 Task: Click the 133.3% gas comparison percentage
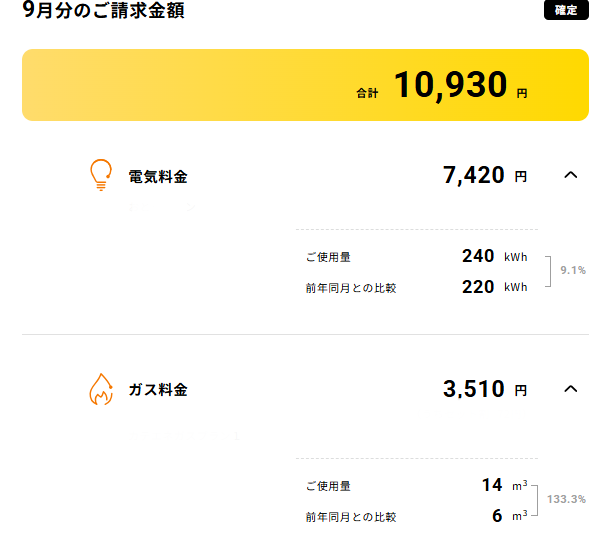(566, 499)
